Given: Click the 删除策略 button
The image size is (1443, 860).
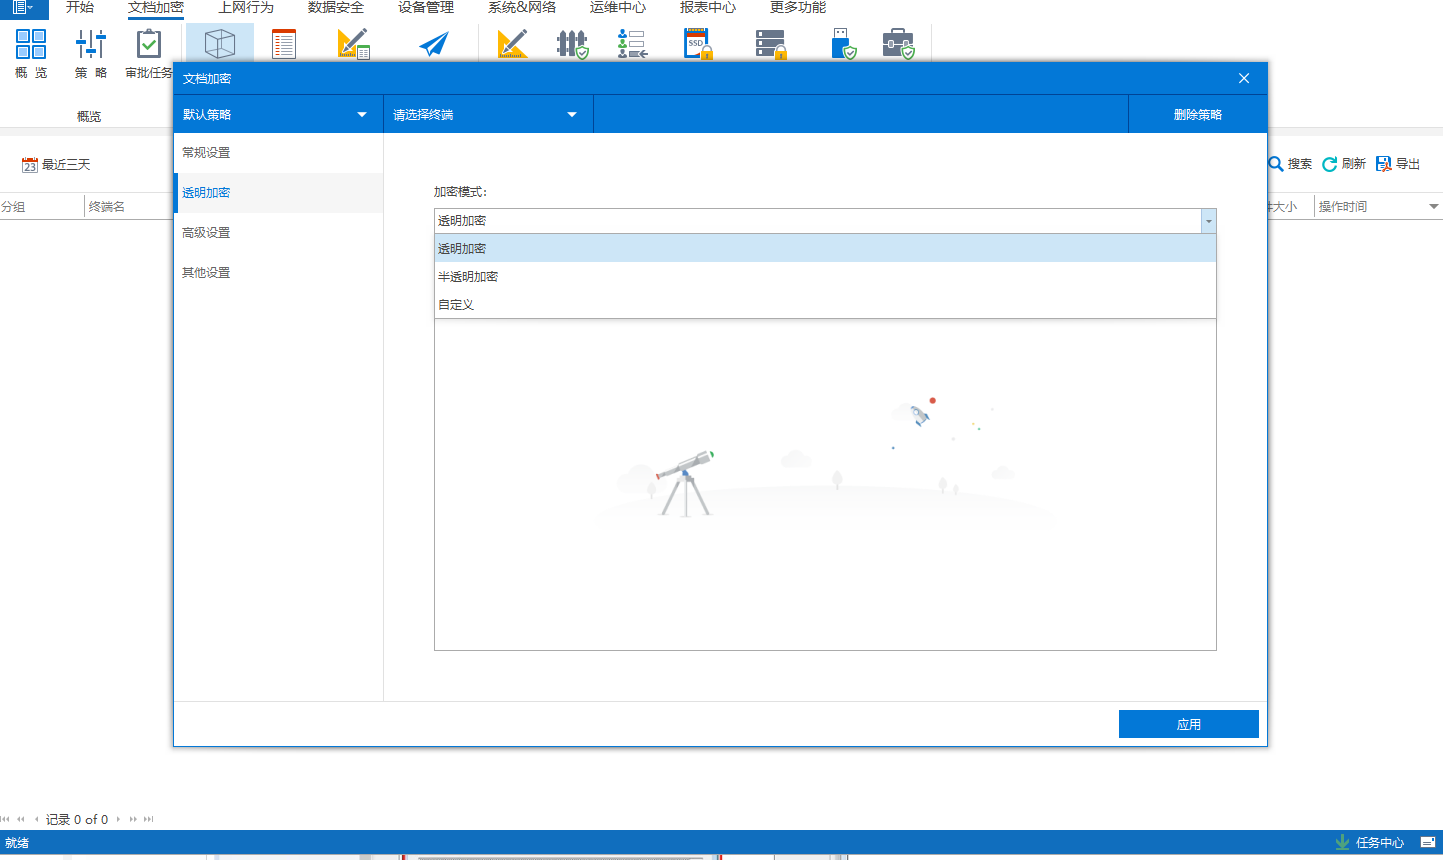Looking at the screenshot, I should tap(1198, 114).
